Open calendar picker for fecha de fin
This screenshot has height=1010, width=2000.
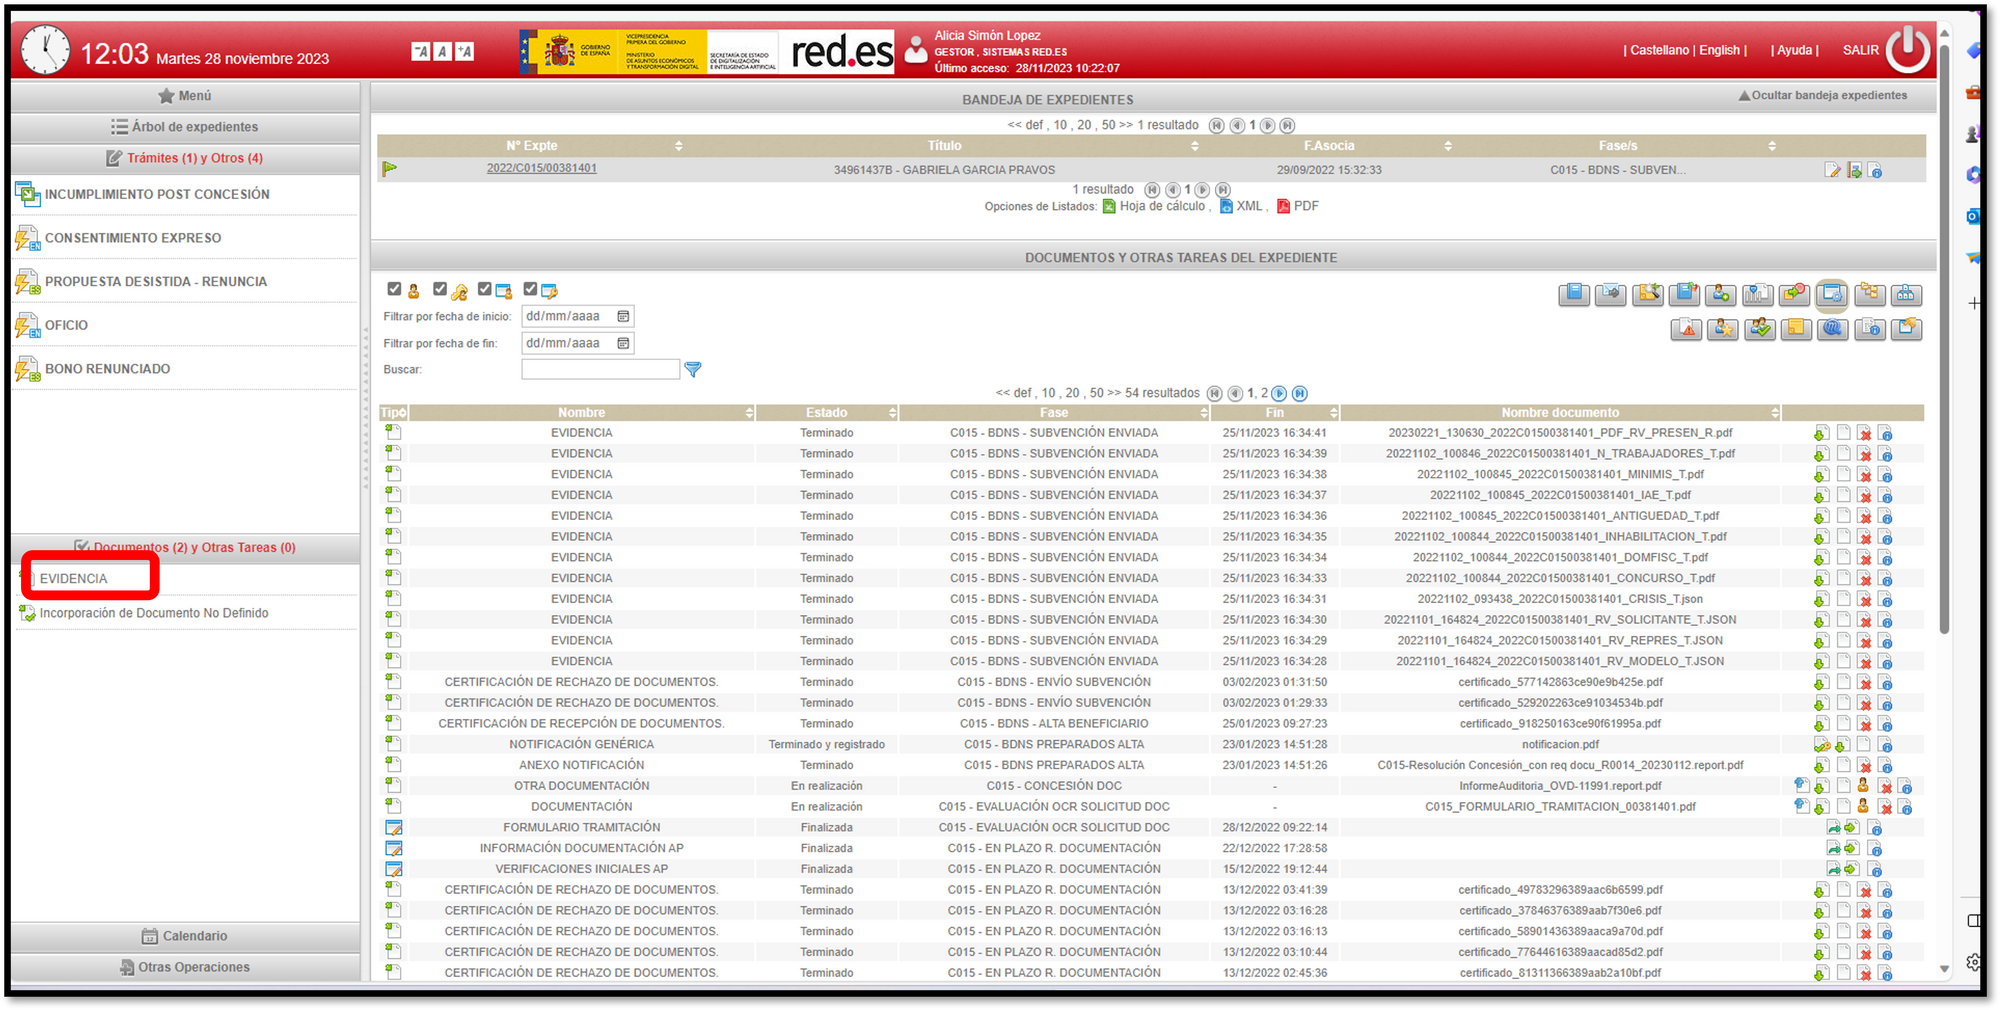(623, 344)
